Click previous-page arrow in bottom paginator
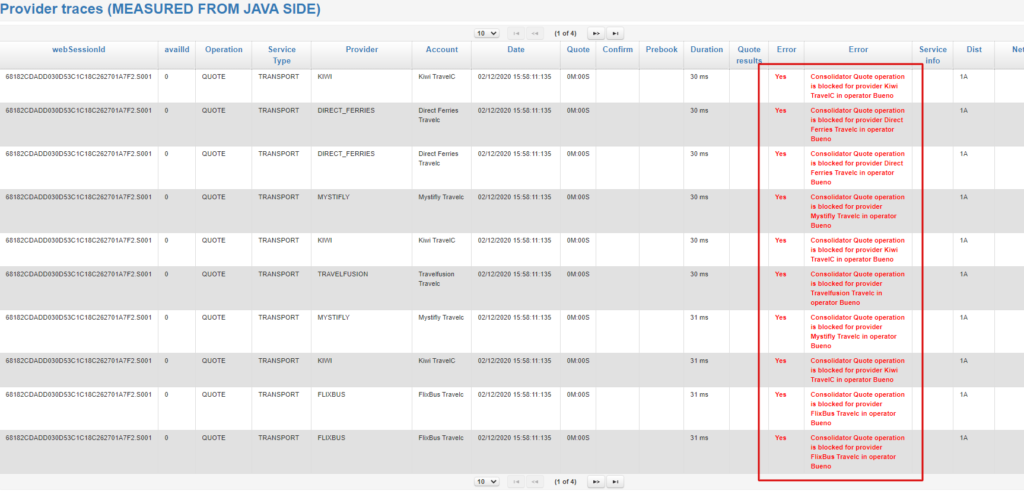Image resolution: width=1024 pixels, height=494 pixels. [x=537, y=482]
